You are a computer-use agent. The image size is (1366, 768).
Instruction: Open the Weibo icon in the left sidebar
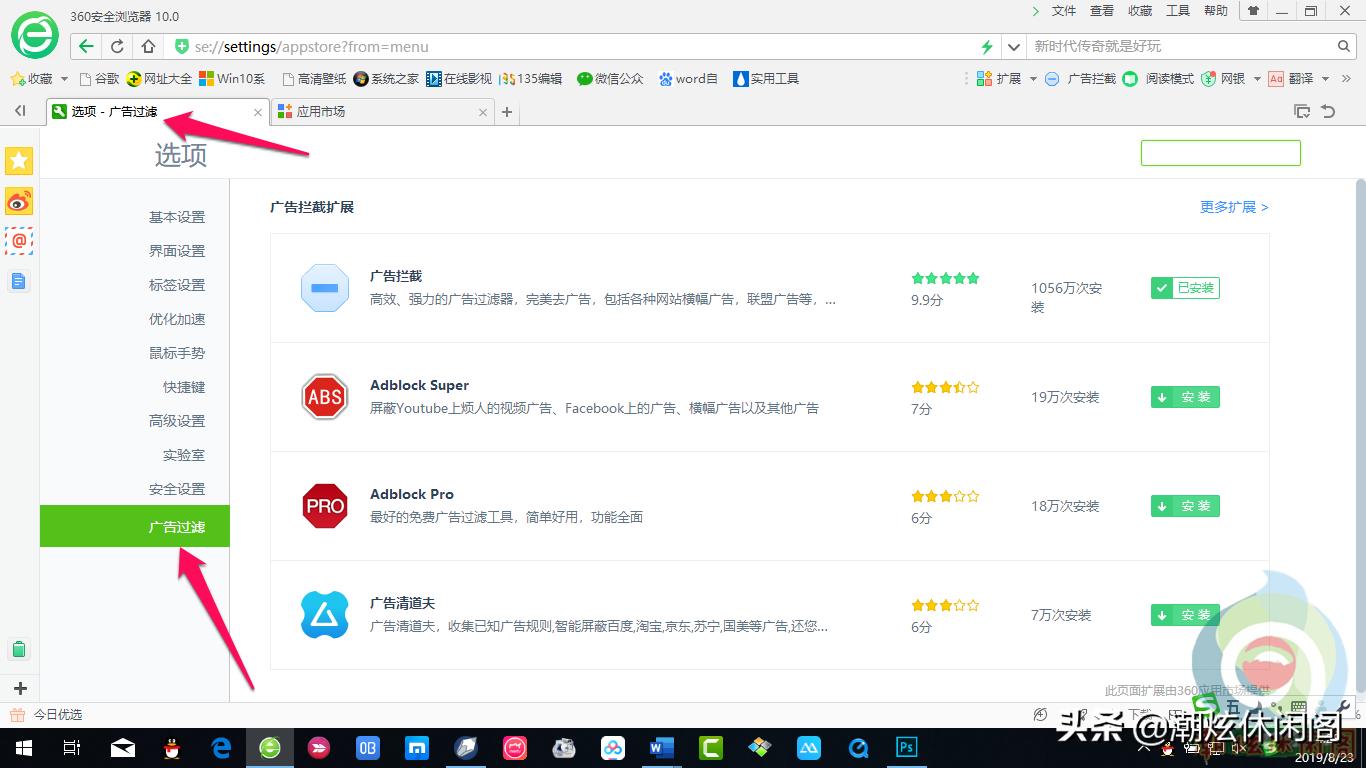[19, 201]
